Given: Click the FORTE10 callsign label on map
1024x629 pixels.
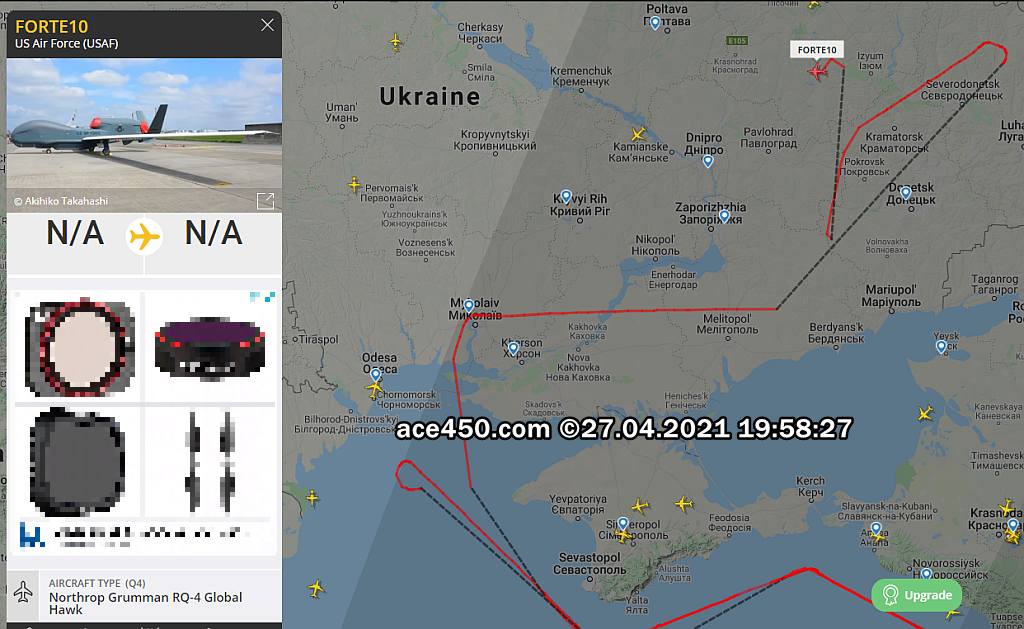Looking at the screenshot, I should (x=817, y=50).
